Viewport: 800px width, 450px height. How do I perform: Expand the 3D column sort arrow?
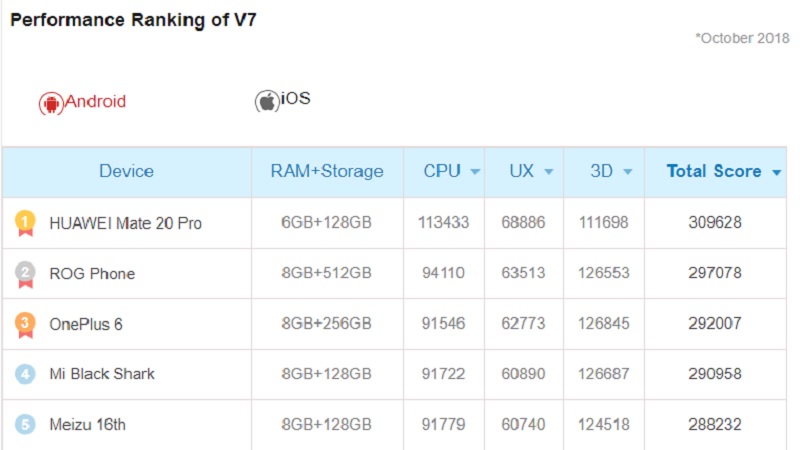(x=628, y=172)
